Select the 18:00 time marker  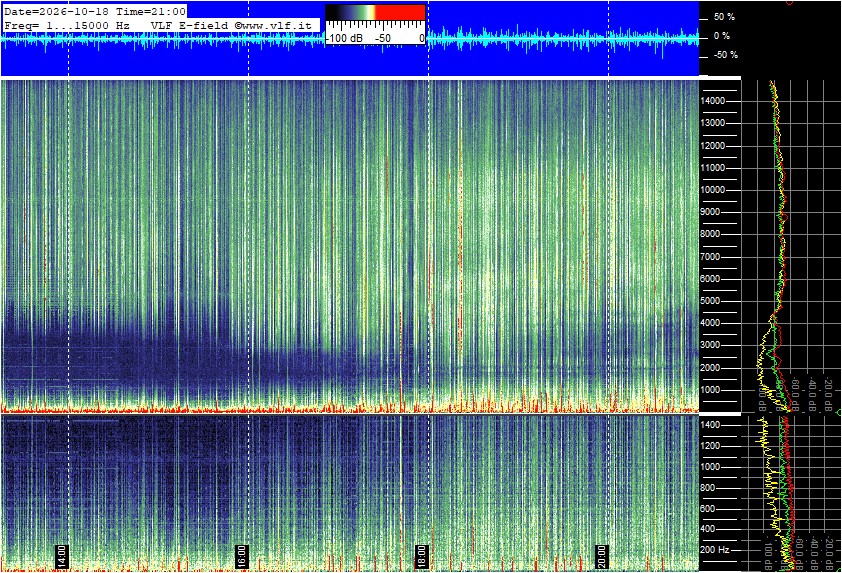(x=422, y=557)
